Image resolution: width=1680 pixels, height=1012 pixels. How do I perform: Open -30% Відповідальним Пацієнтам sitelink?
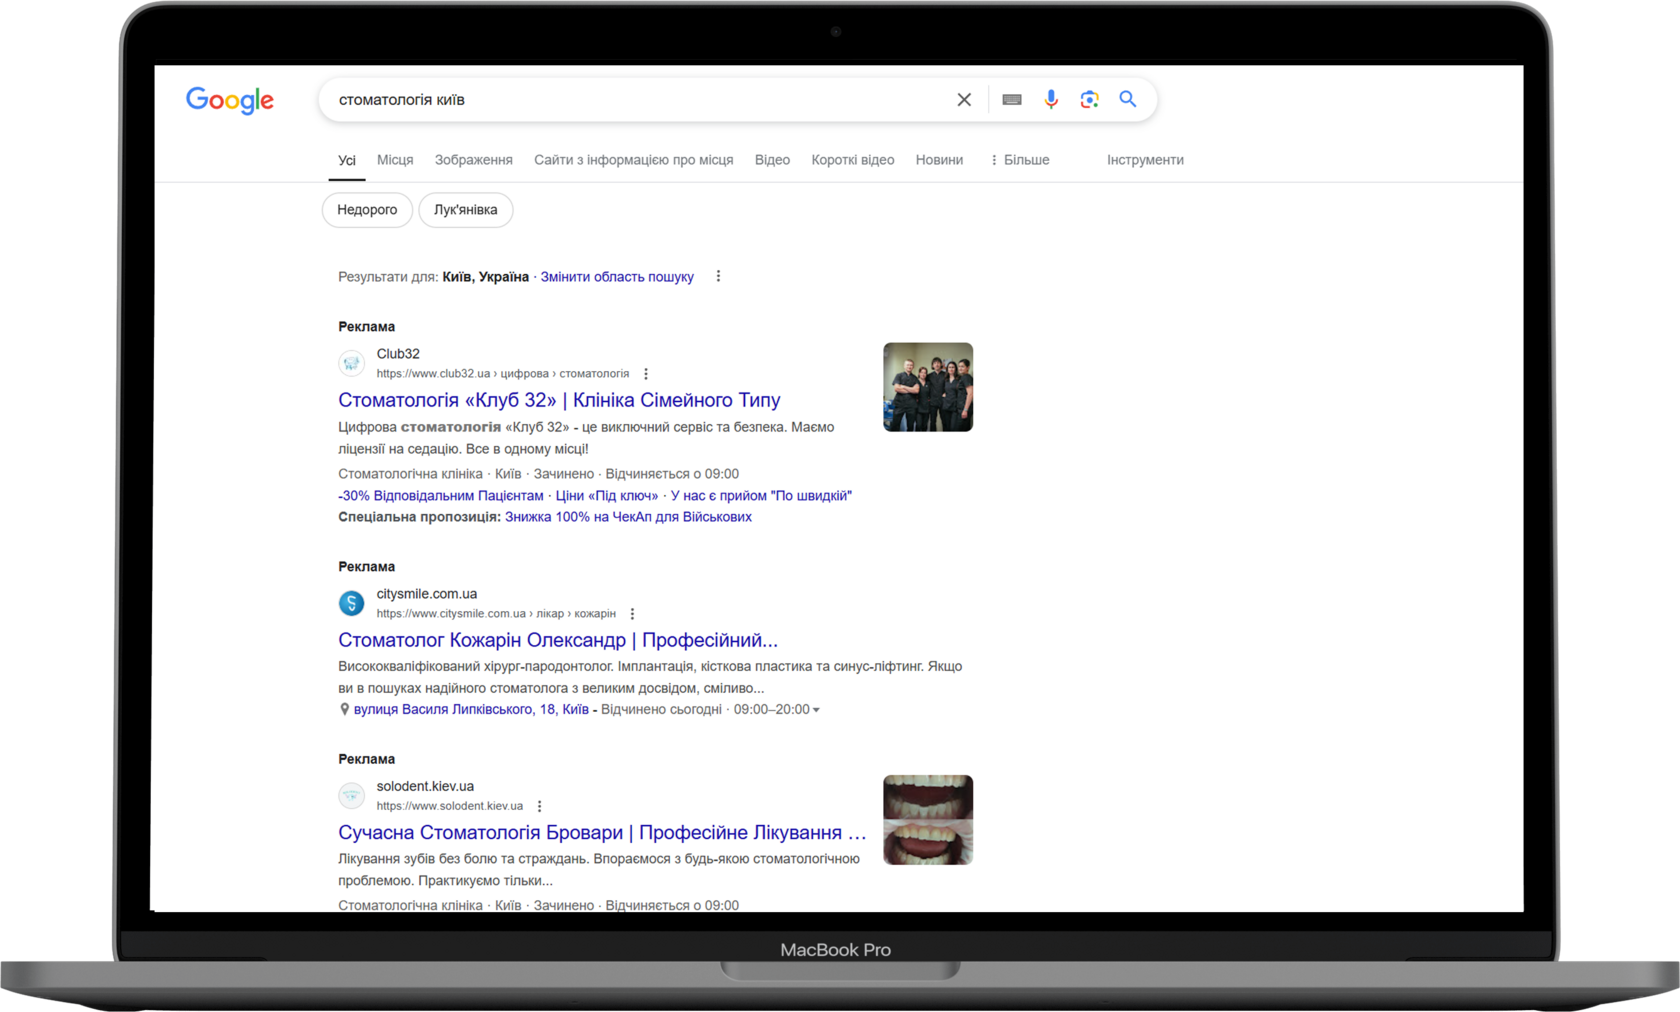(441, 496)
